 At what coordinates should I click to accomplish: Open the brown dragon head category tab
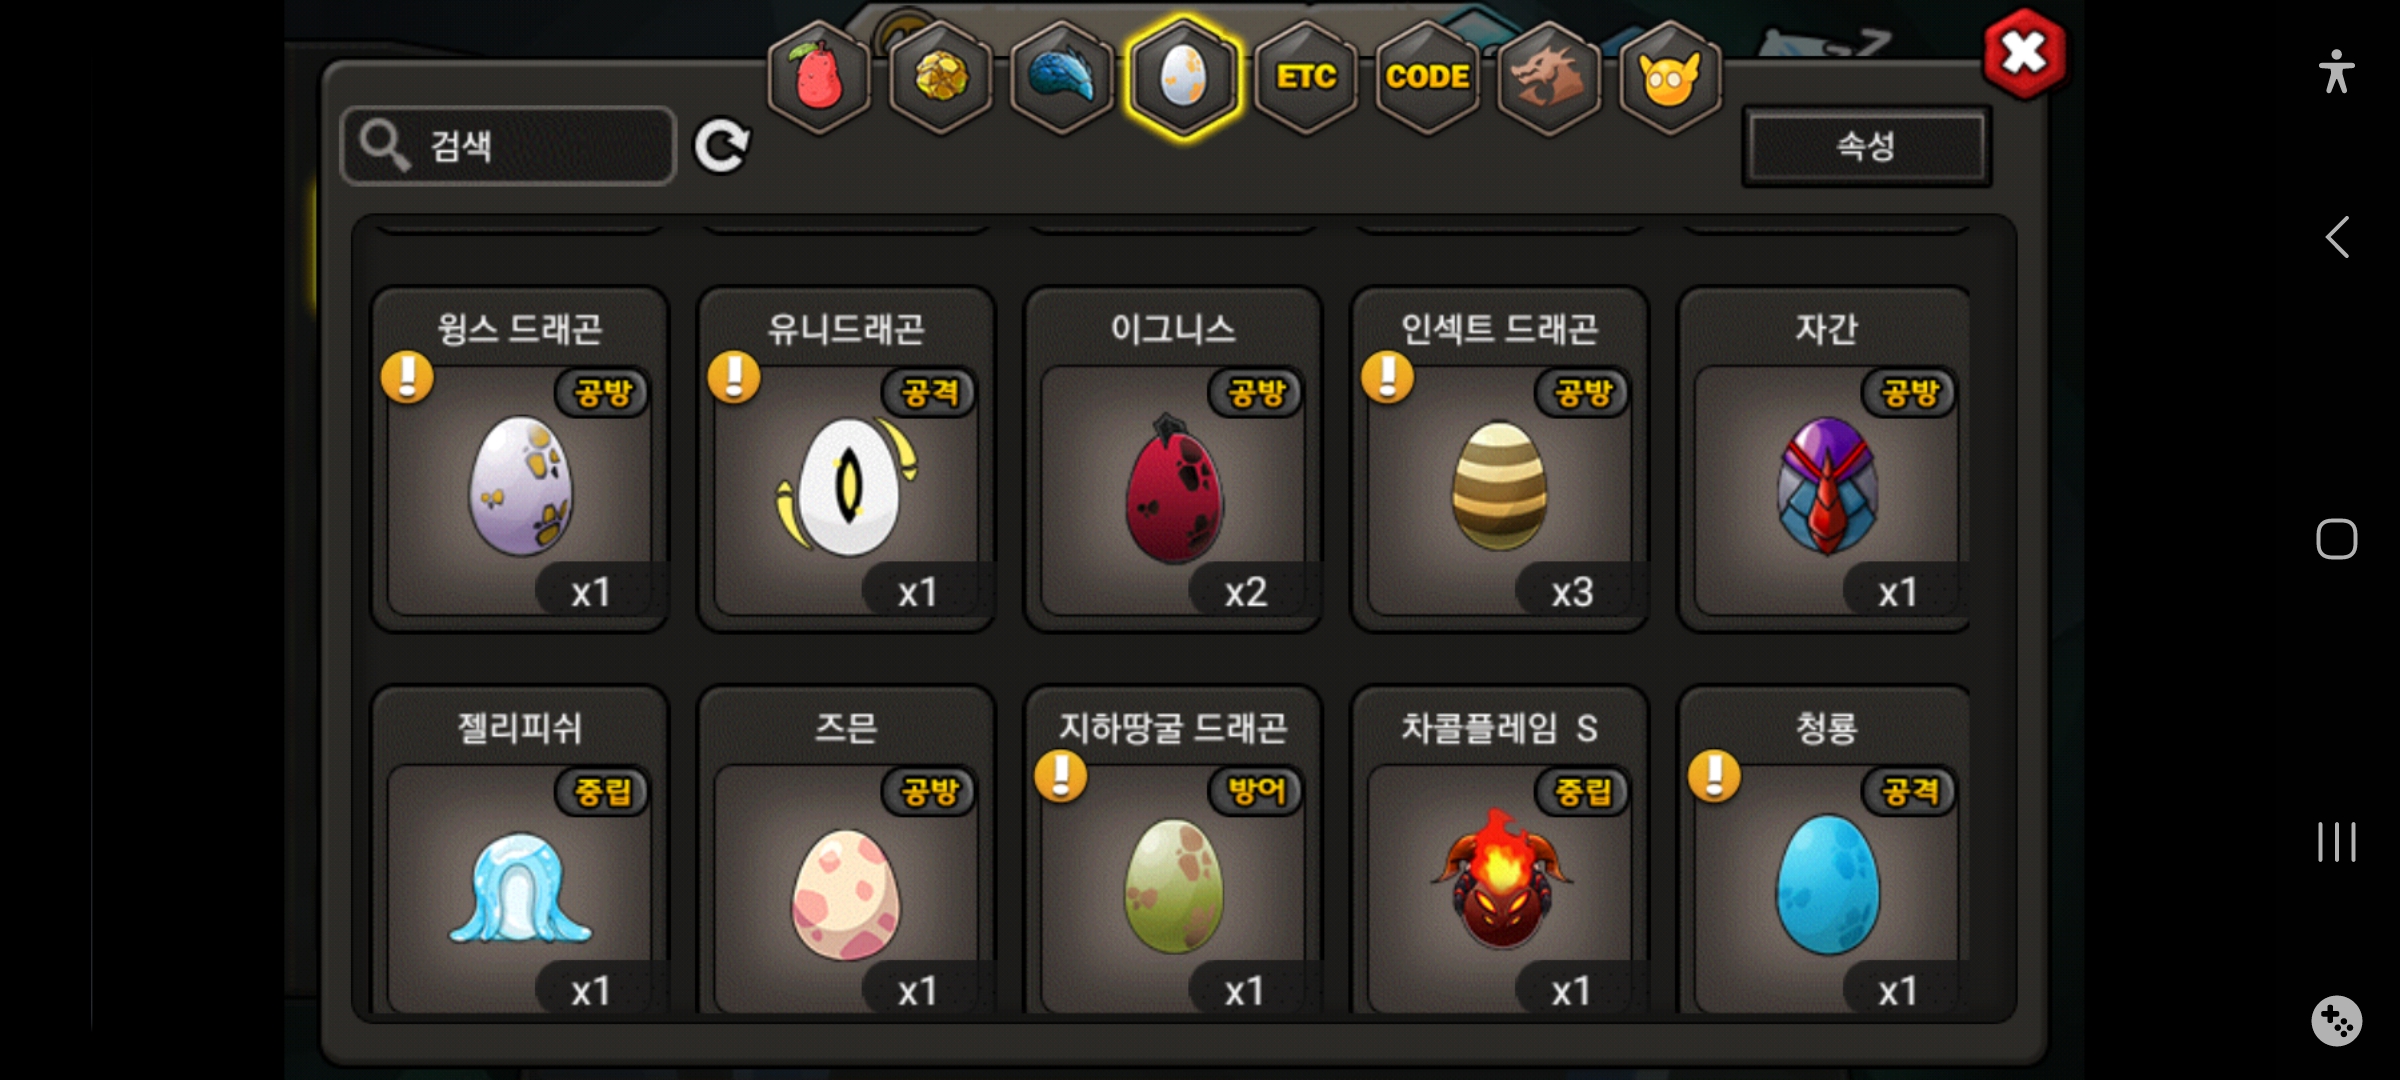(1548, 77)
